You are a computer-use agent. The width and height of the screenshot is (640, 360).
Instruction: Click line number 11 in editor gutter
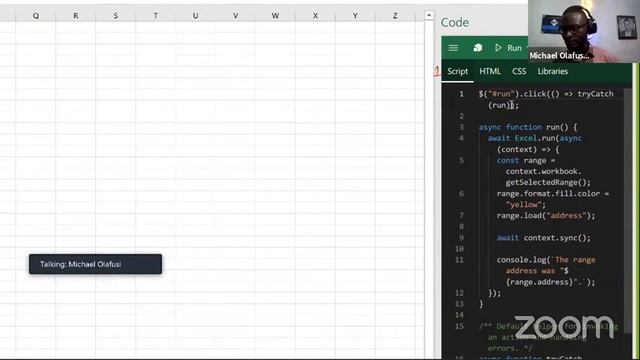(460, 260)
